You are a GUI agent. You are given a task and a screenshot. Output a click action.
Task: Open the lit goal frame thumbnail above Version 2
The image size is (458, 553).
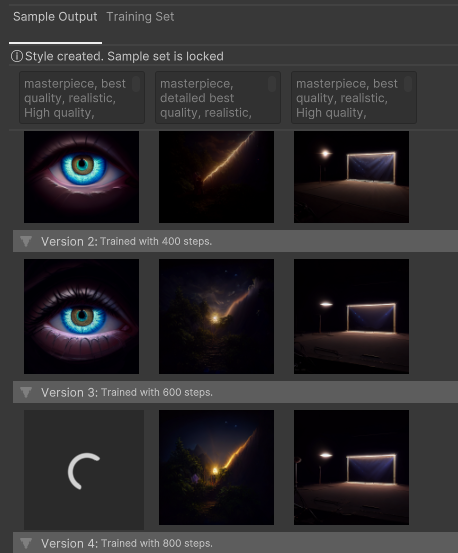pos(352,177)
